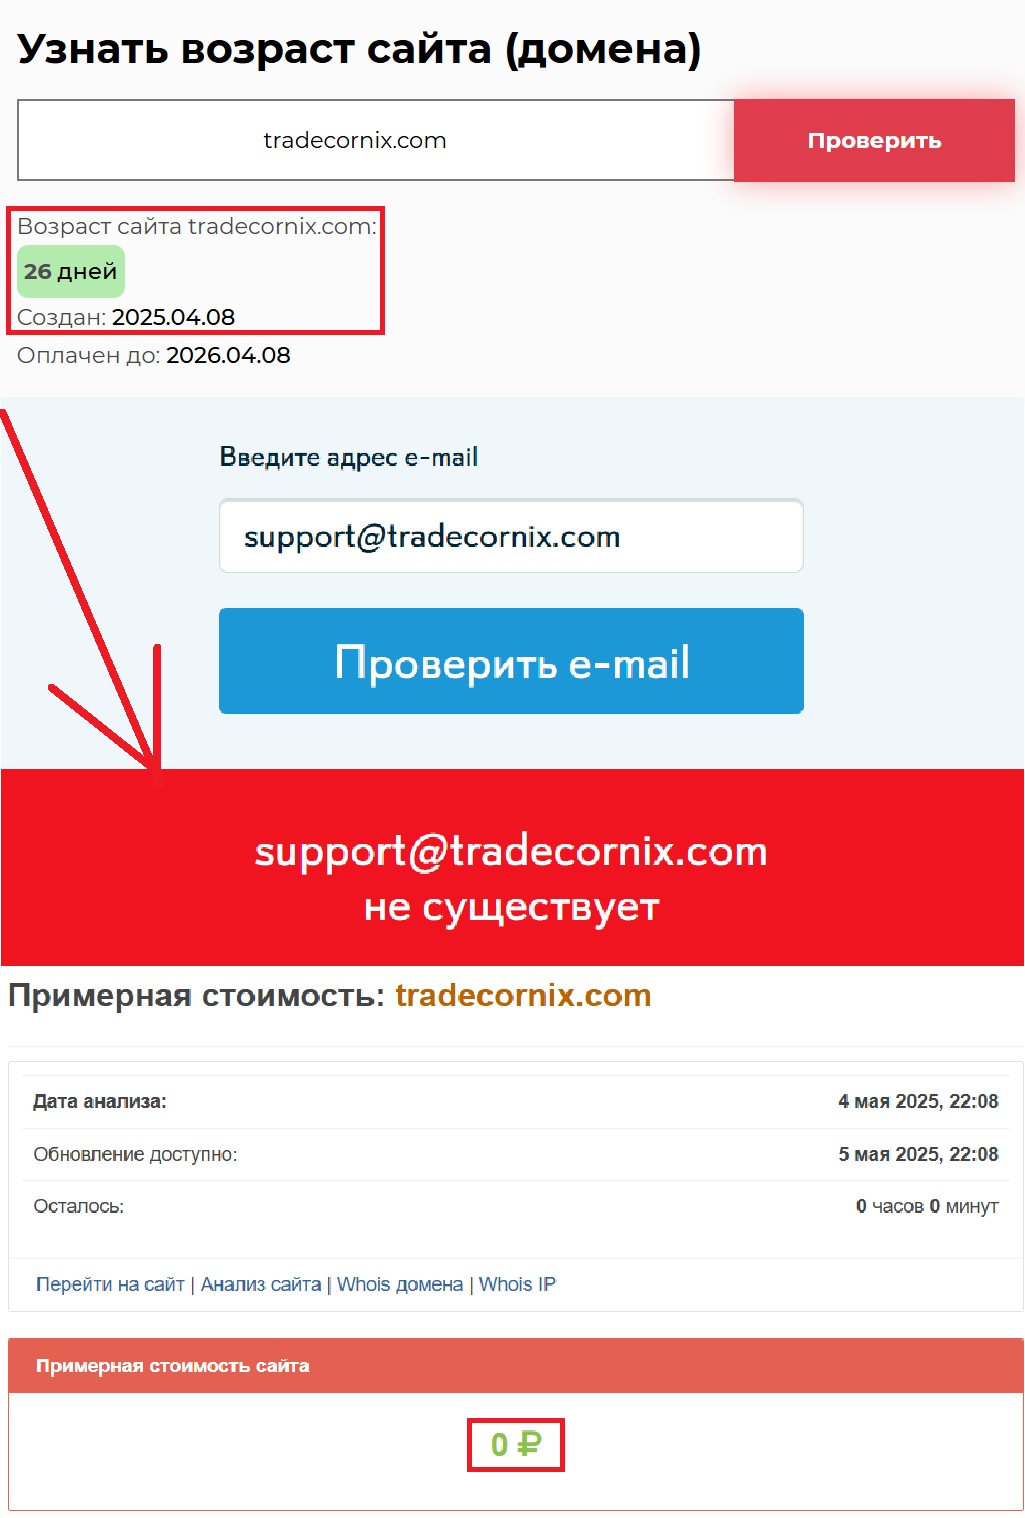Click the Примерная стоимость сайта panel header
The width and height of the screenshot is (1025, 1518).
[516, 1366]
